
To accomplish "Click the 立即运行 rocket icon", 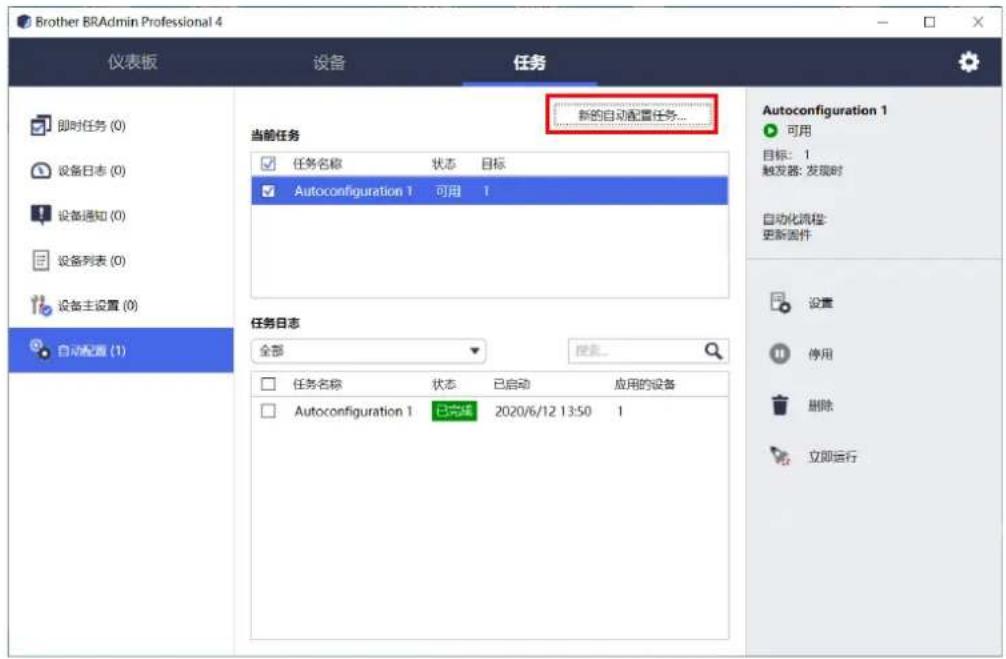I will [x=780, y=456].
